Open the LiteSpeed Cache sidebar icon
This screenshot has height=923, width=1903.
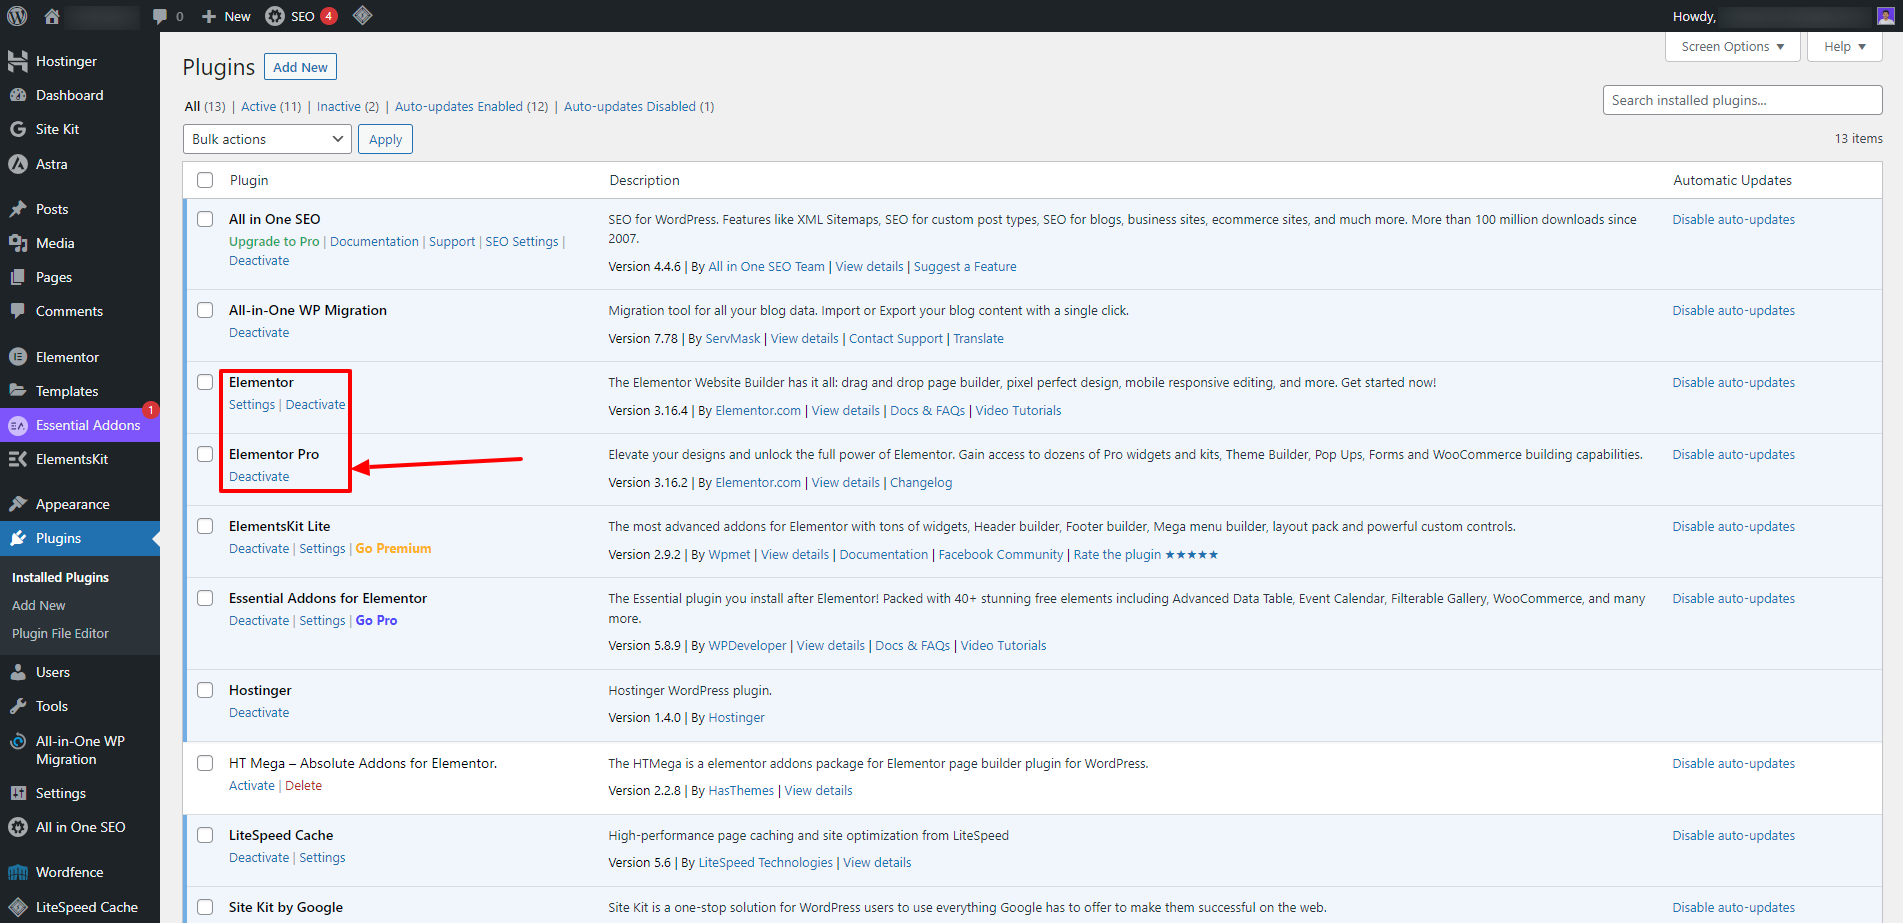pos(18,907)
